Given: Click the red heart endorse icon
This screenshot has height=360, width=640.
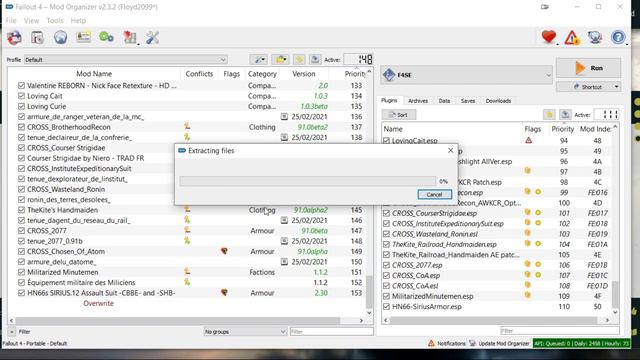Looking at the screenshot, I should pyautogui.click(x=549, y=37).
